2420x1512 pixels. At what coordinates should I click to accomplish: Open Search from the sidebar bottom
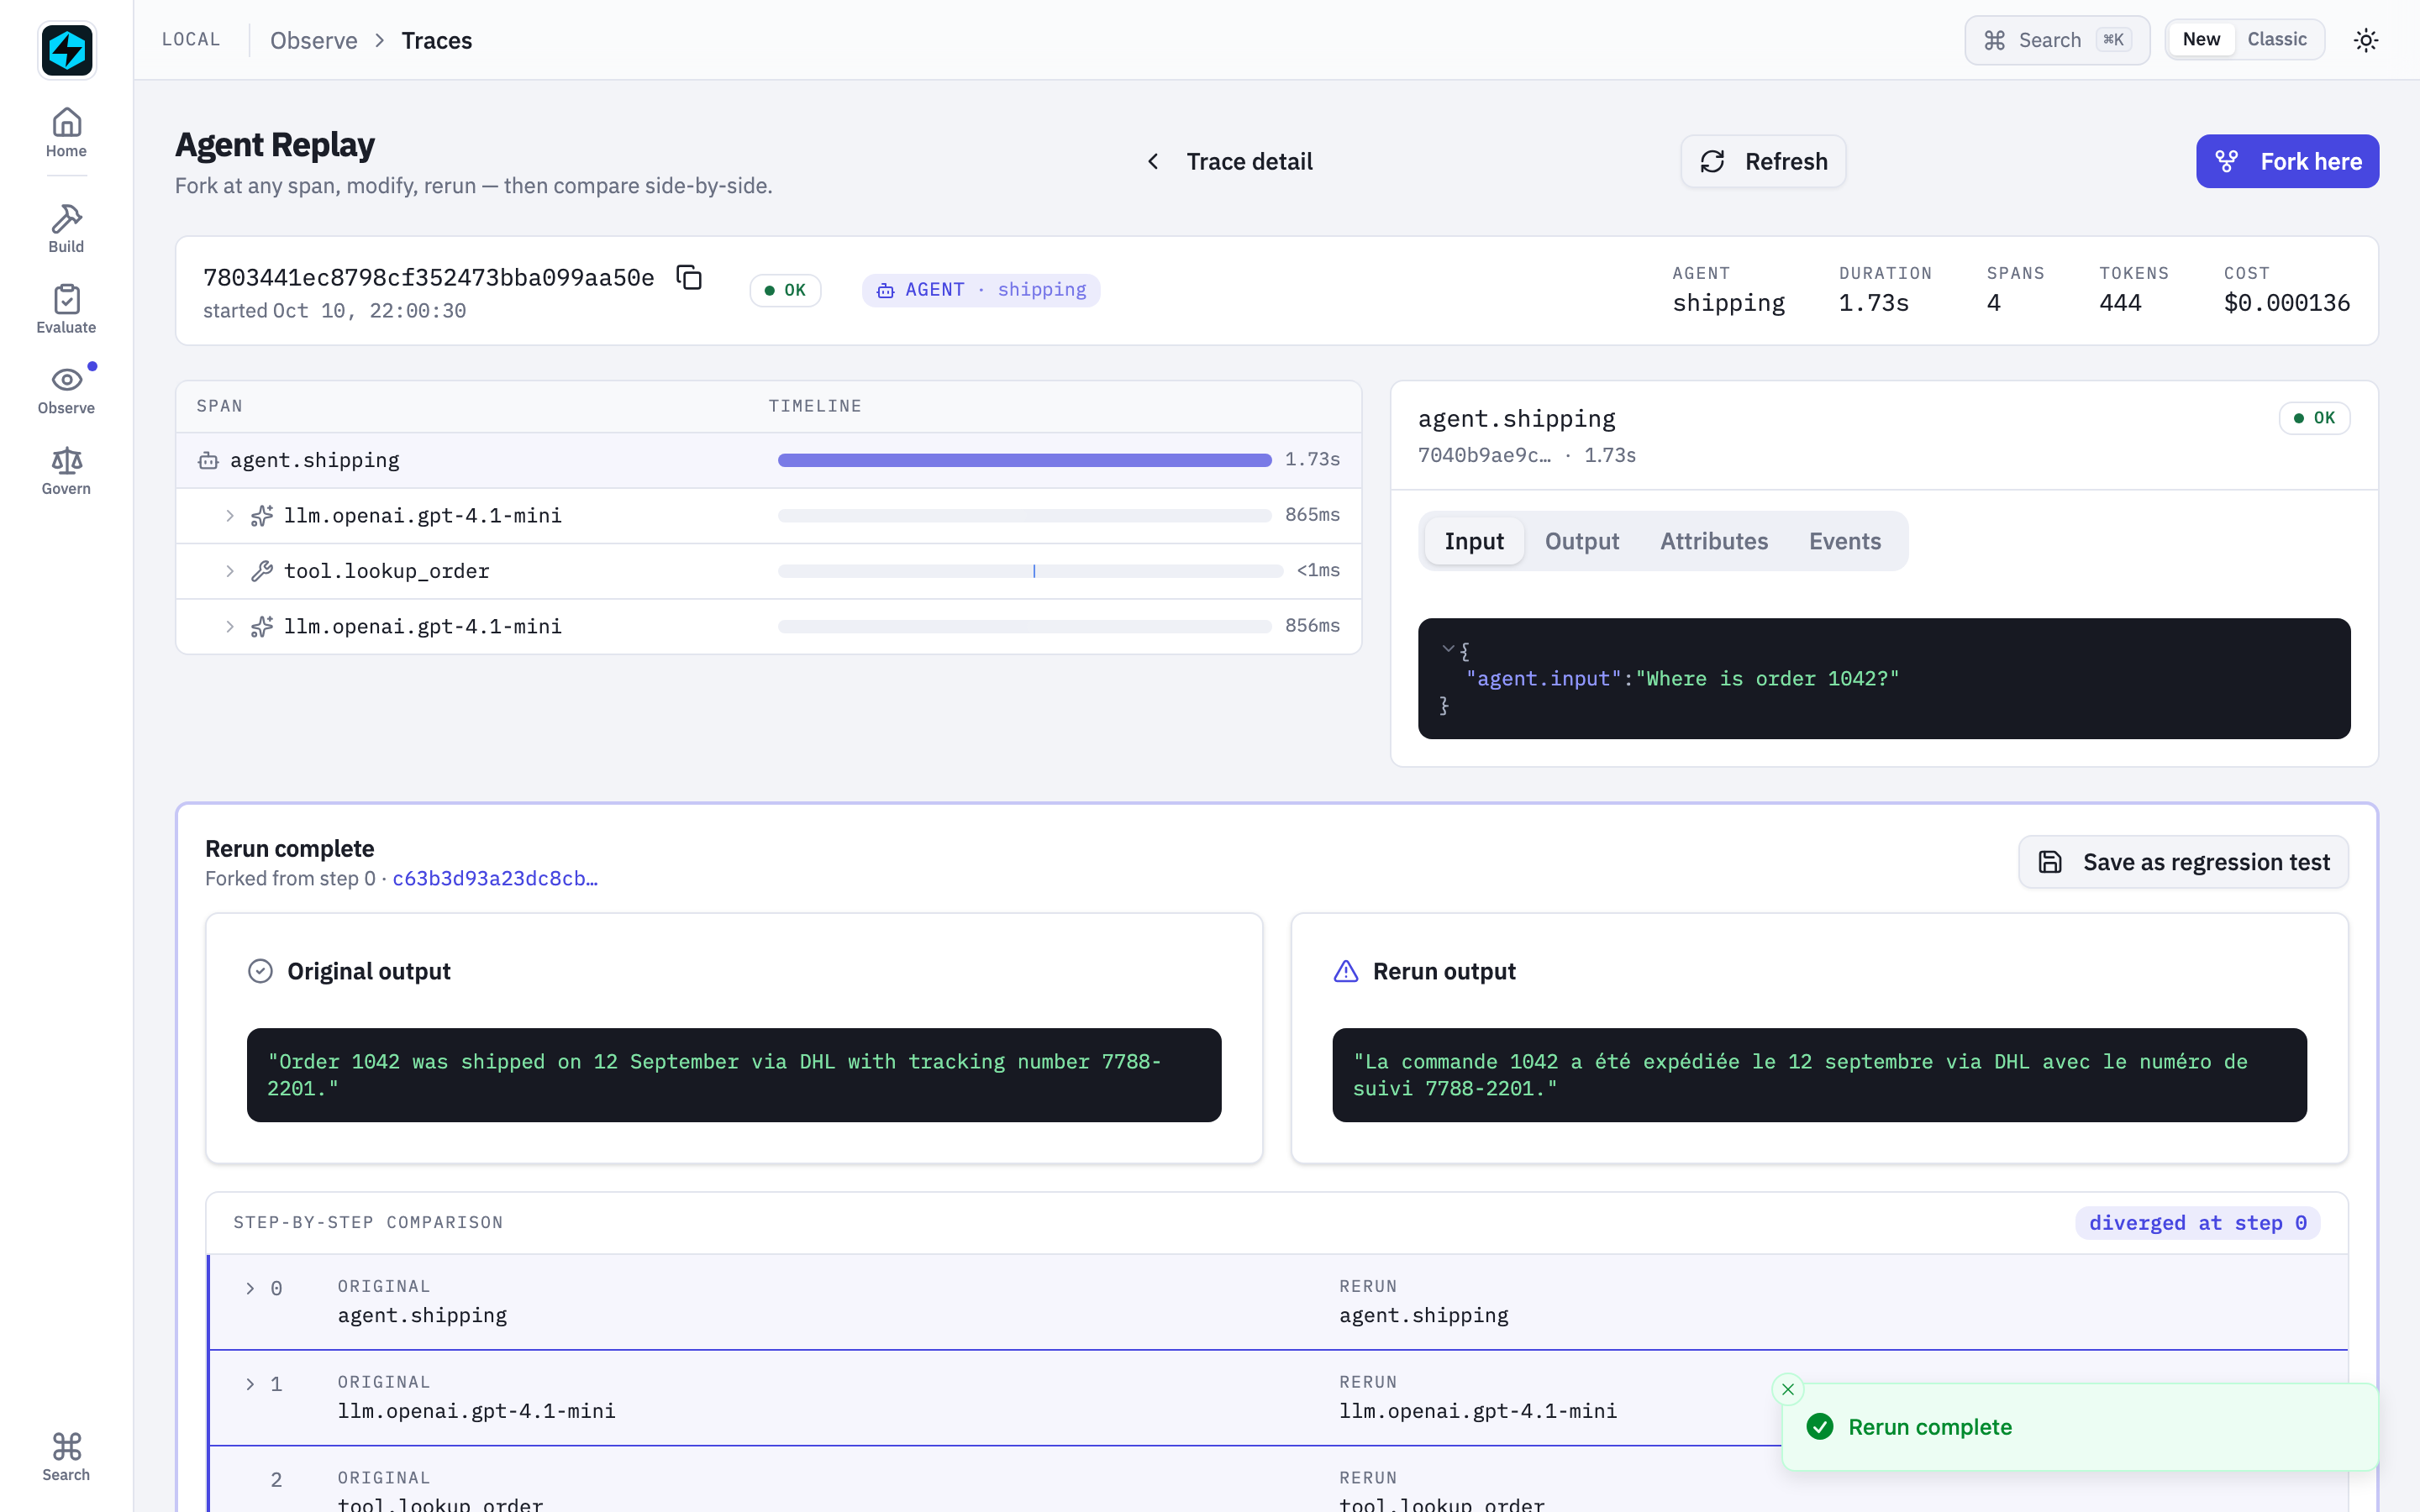pyautogui.click(x=66, y=1456)
